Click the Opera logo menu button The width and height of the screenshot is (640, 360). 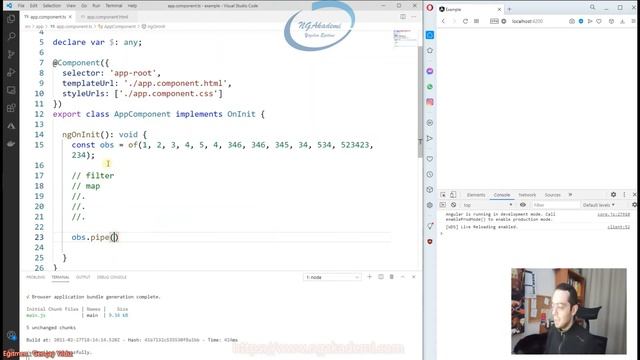pyautogui.click(x=430, y=8)
